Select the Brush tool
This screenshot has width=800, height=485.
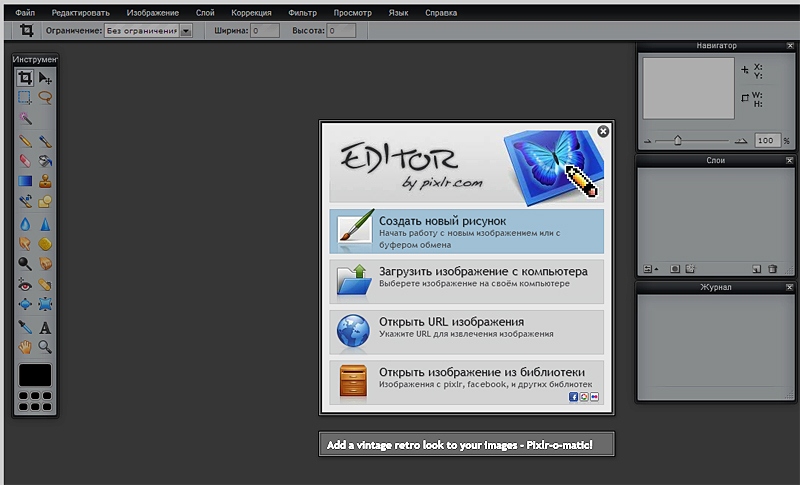coord(45,141)
